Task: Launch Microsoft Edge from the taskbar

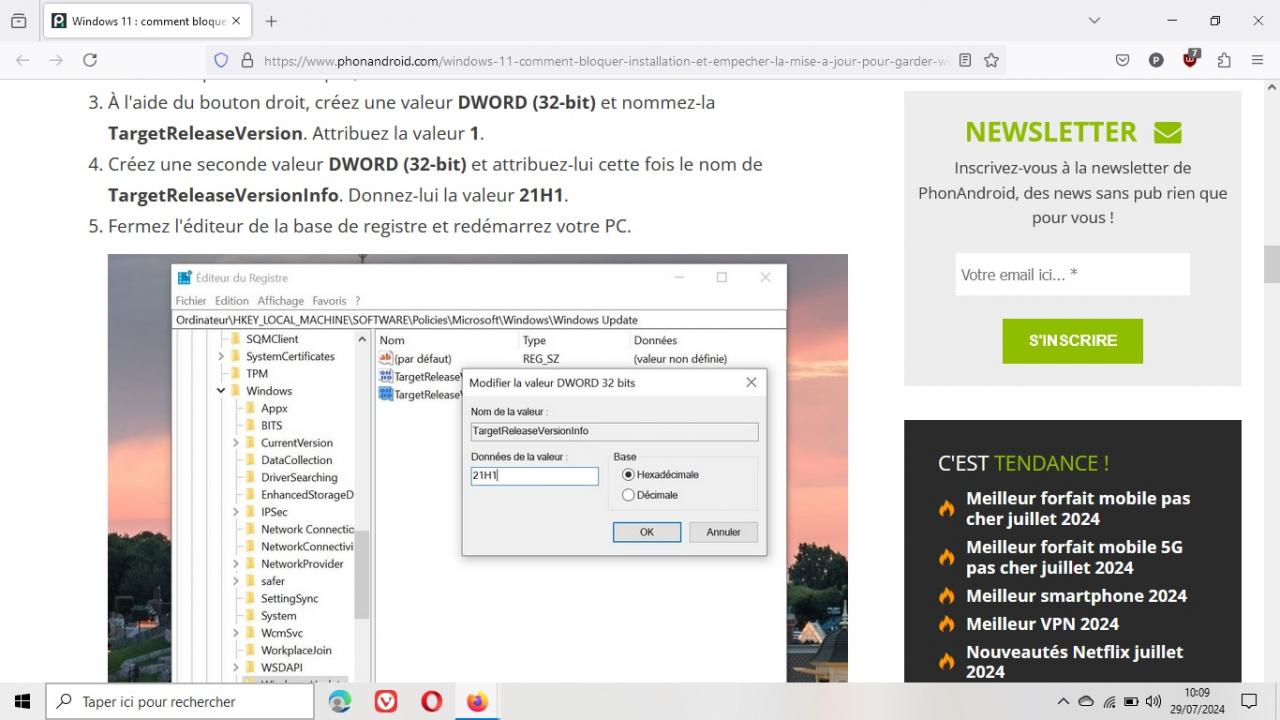Action: click(x=340, y=702)
